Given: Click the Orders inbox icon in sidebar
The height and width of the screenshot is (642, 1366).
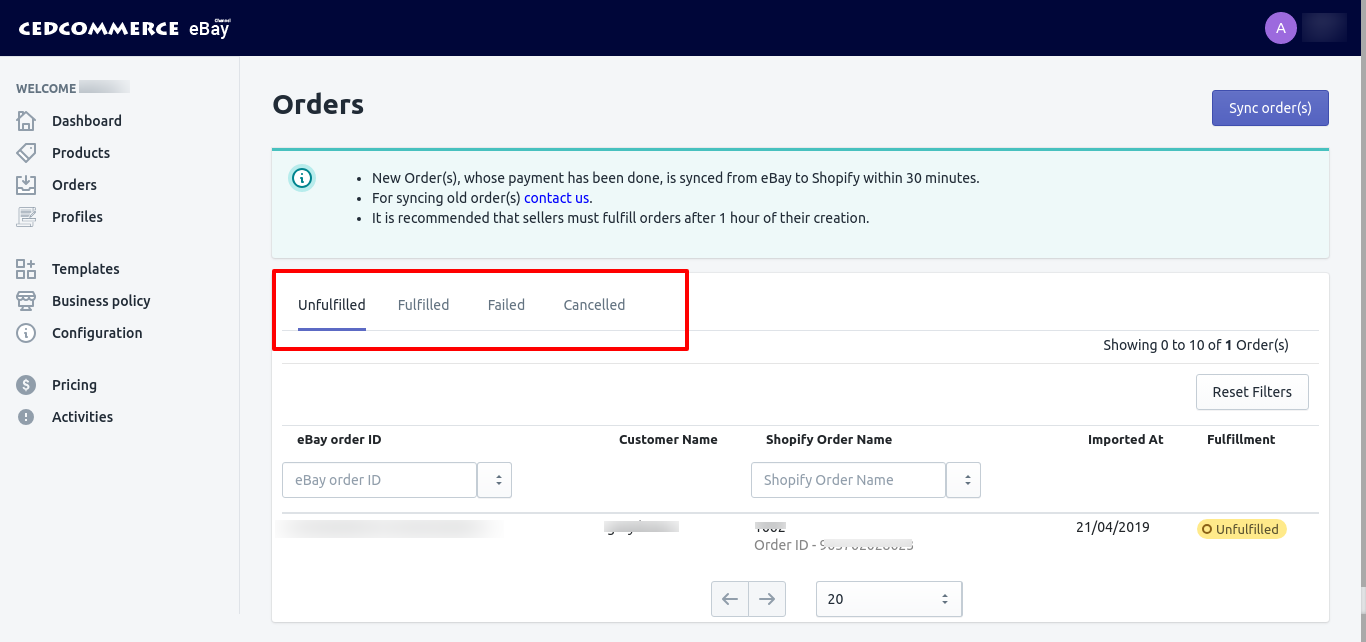Looking at the screenshot, I should point(26,185).
